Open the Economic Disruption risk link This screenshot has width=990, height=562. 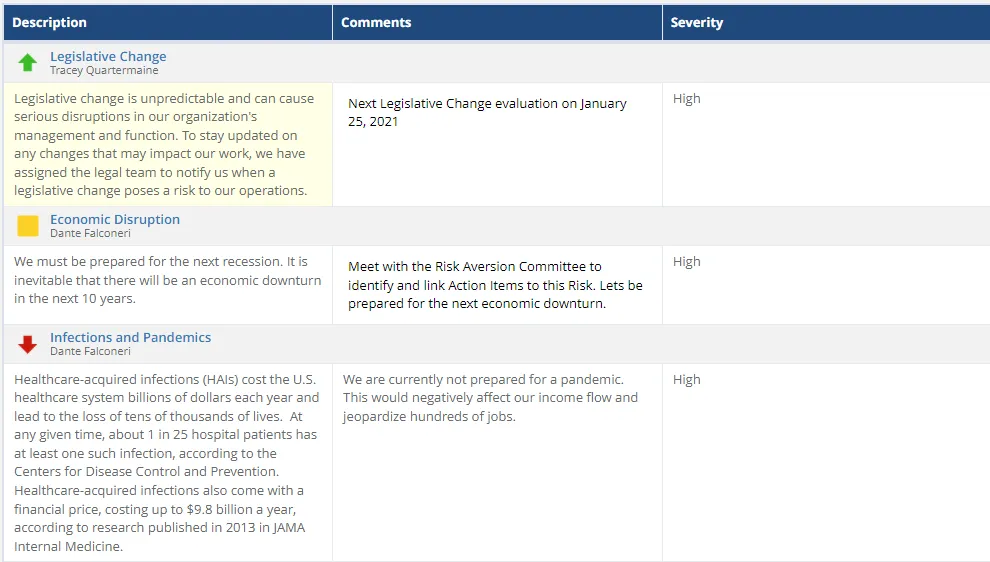115,219
